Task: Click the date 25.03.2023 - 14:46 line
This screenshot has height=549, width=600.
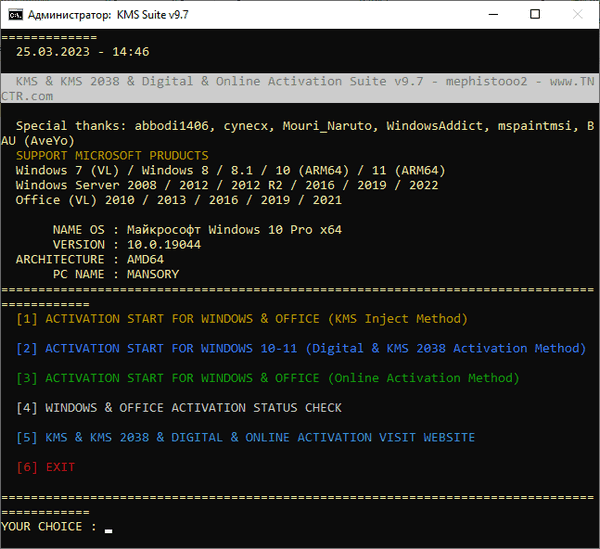Action: click(82, 51)
